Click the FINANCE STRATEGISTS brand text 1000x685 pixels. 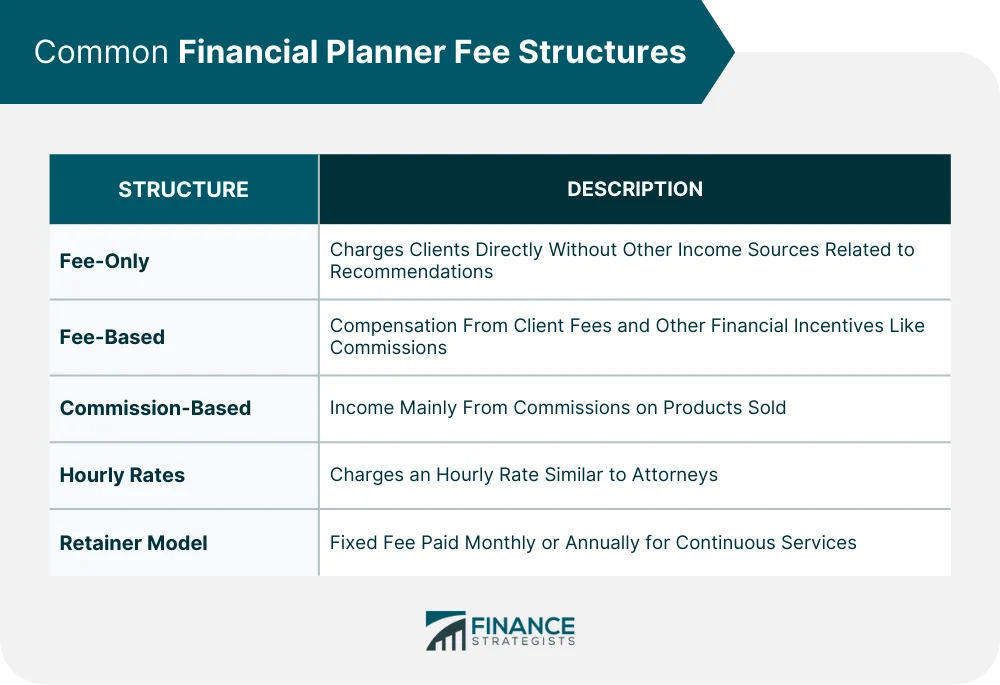tap(523, 631)
